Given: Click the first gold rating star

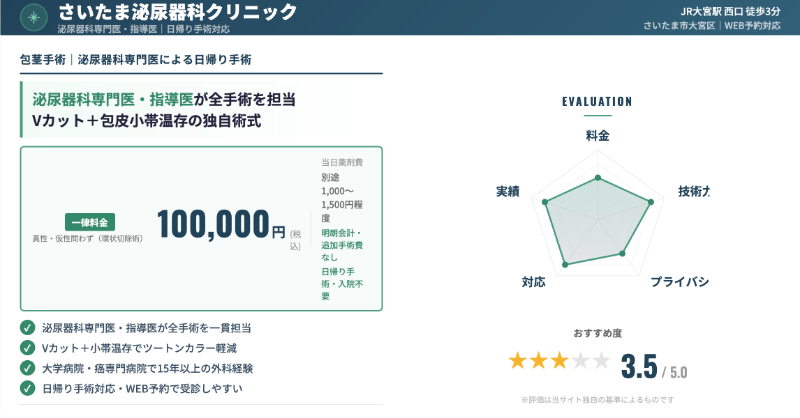Looking at the screenshot, I should click(520, 361).
